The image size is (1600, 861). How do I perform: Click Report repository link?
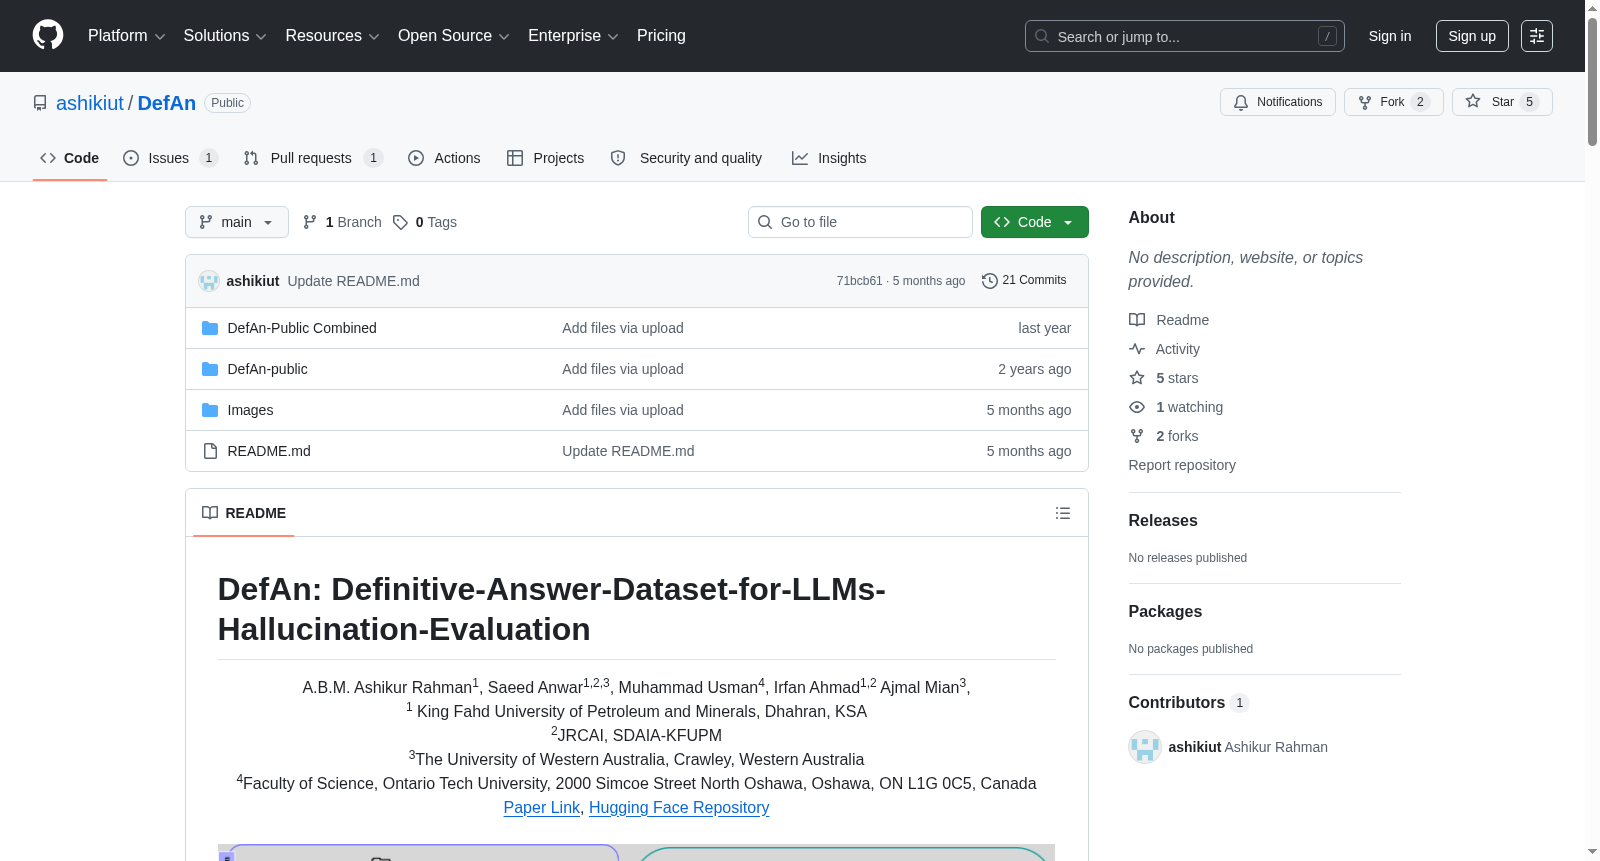pyautogui.click(x=1182, y=465)
